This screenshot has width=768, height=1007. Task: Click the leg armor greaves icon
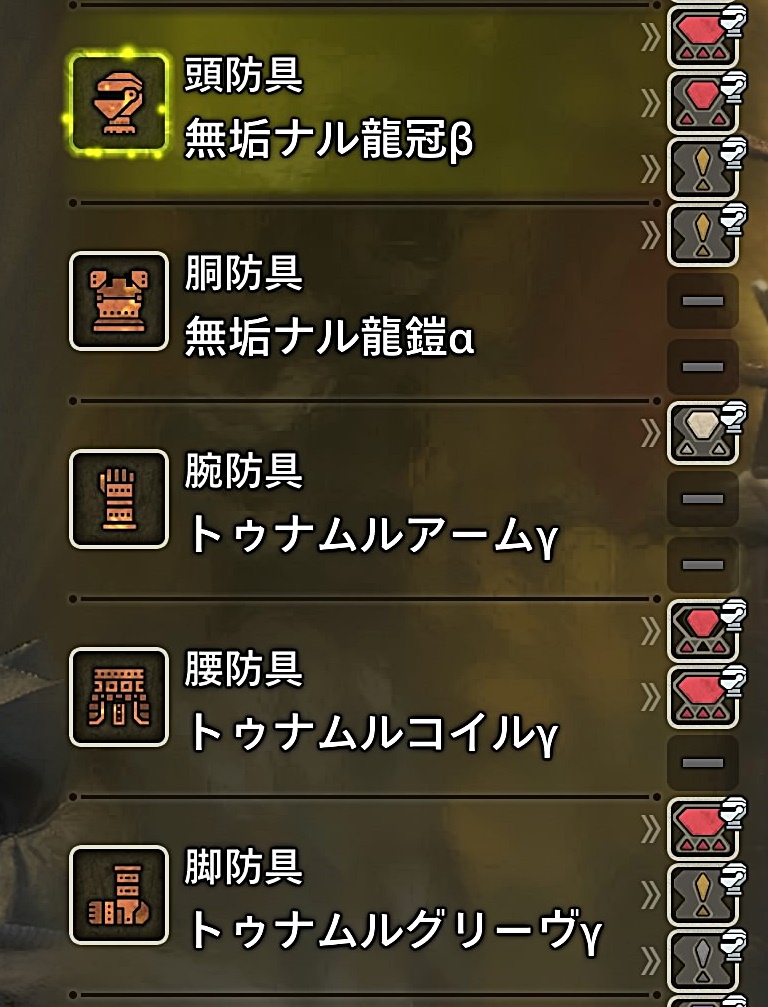119,895
